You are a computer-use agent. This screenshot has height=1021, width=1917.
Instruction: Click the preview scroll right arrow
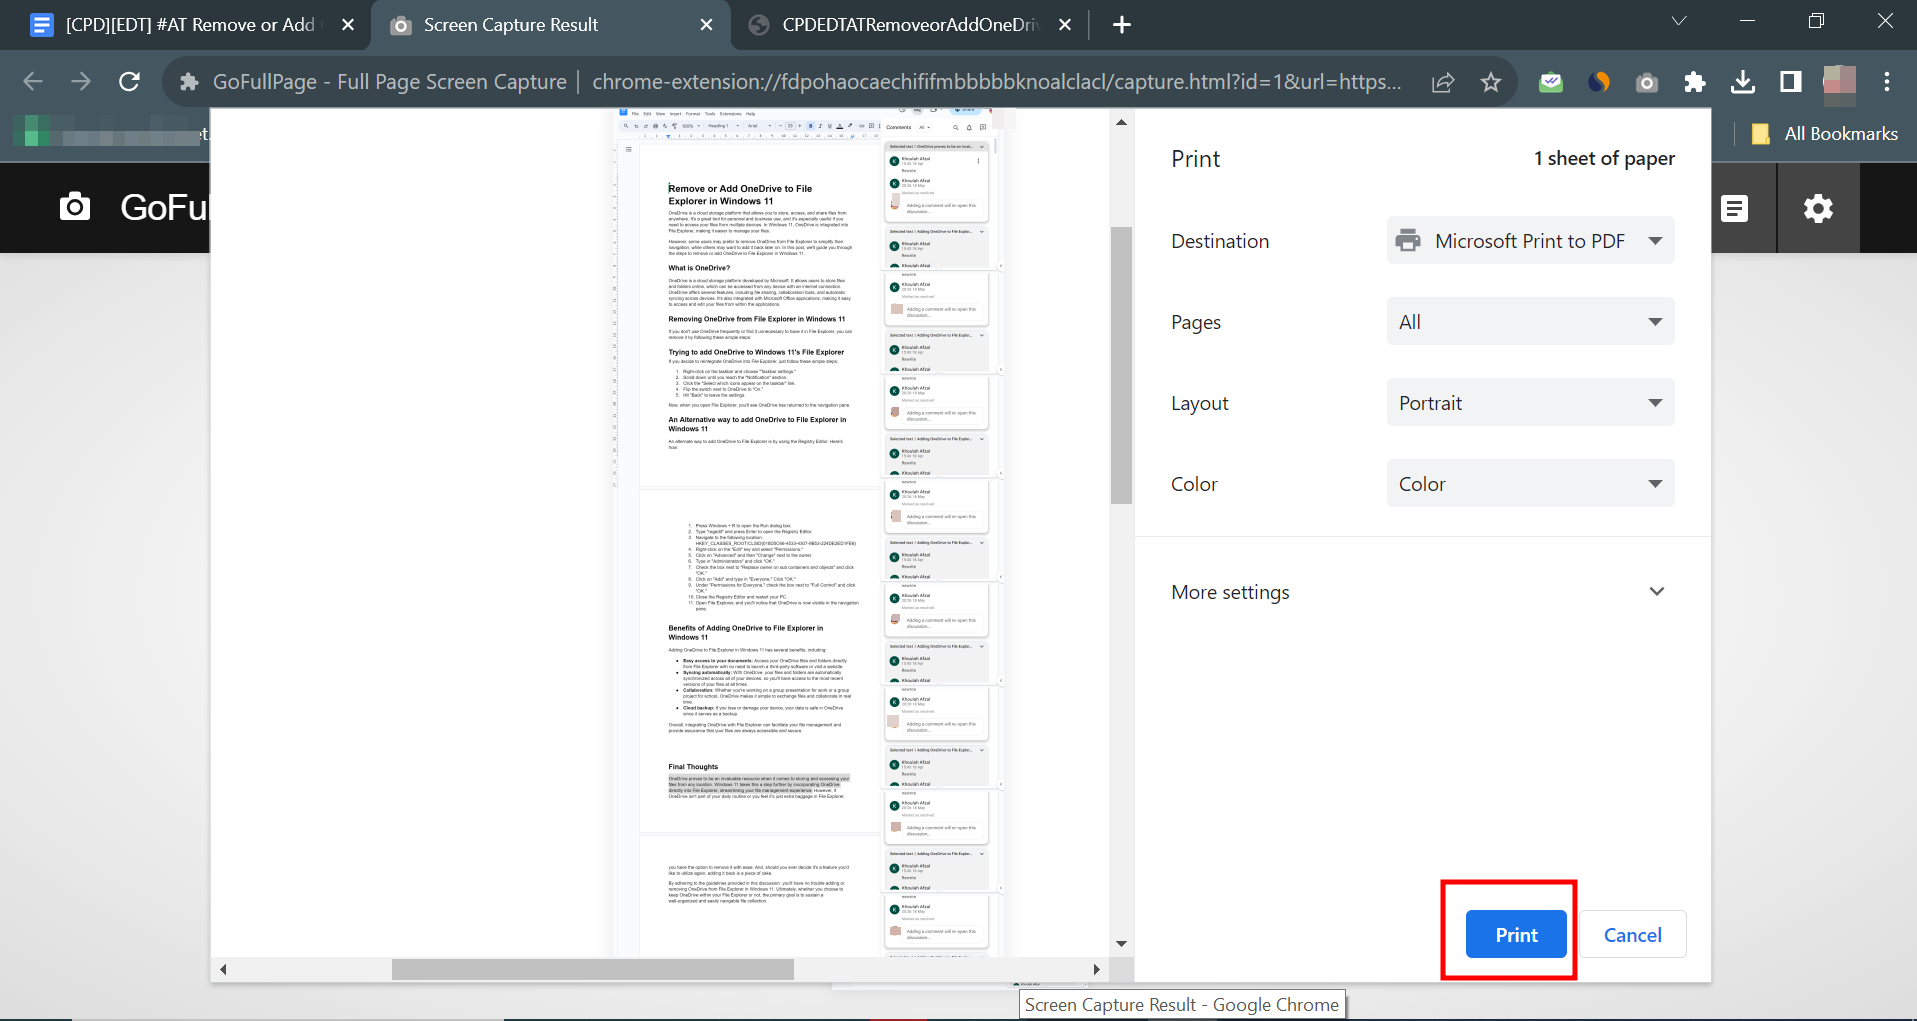click(1096, 969)
